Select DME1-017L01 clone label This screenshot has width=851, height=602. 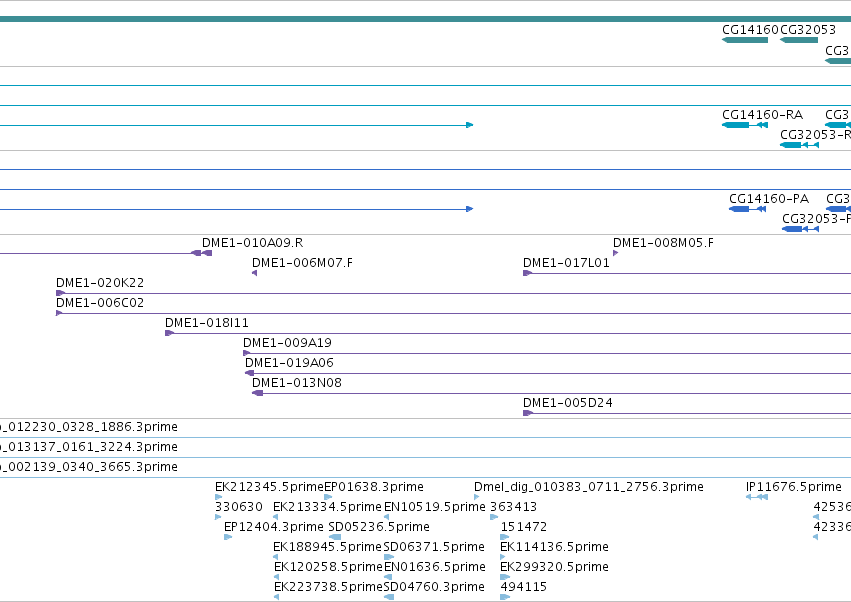click(x=566, y=263)
